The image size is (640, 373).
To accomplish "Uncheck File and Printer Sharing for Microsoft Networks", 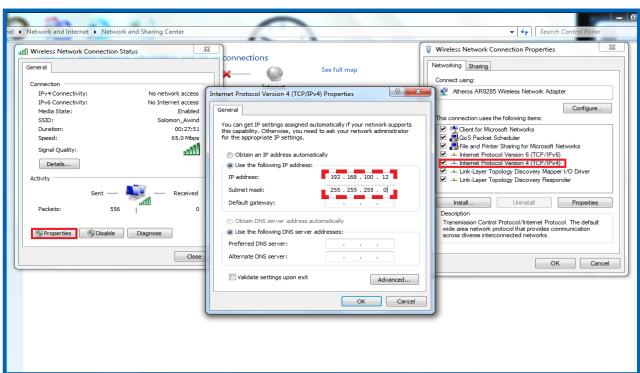I will [443, 146].
